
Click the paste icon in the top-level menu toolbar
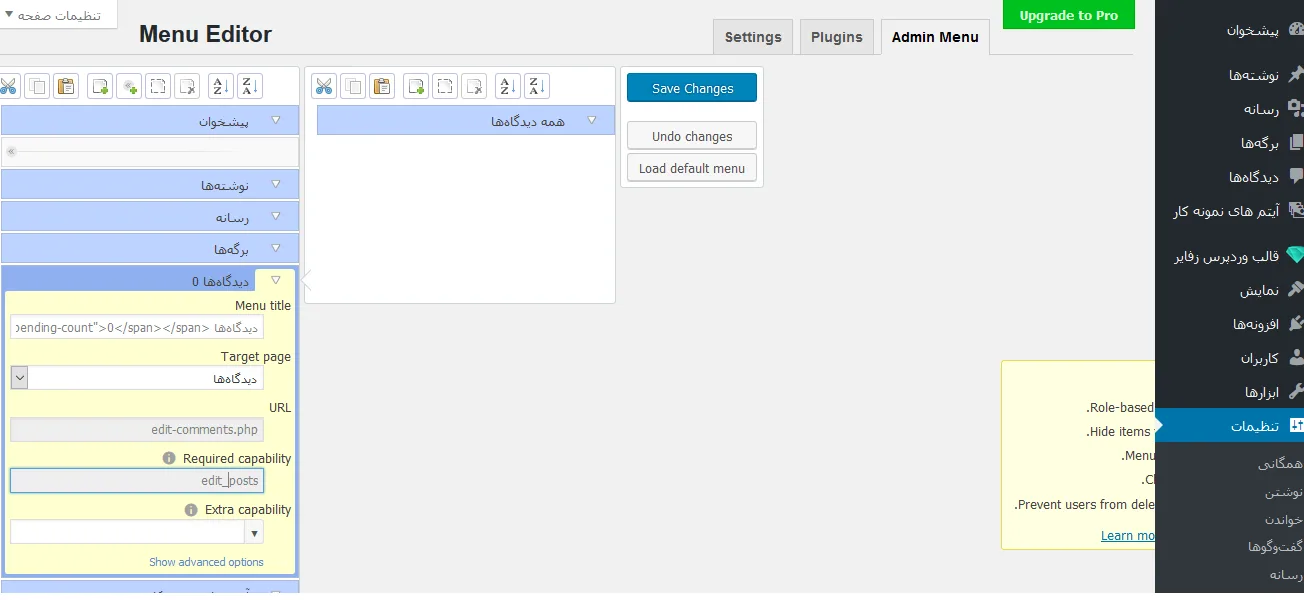coord(66,86)
